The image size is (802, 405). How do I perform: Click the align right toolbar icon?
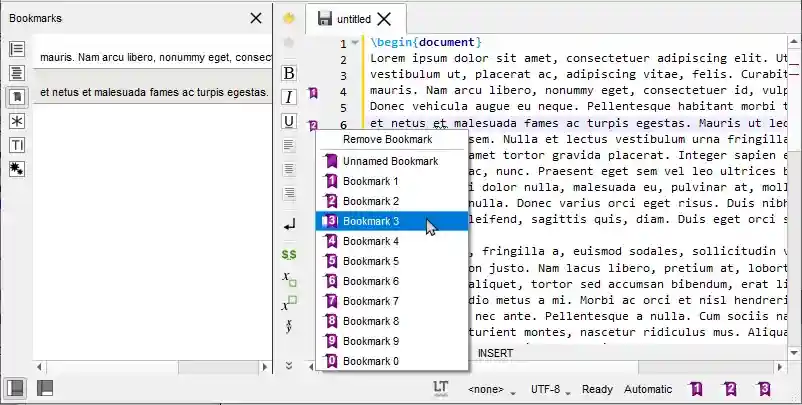[x=289, y=193]
